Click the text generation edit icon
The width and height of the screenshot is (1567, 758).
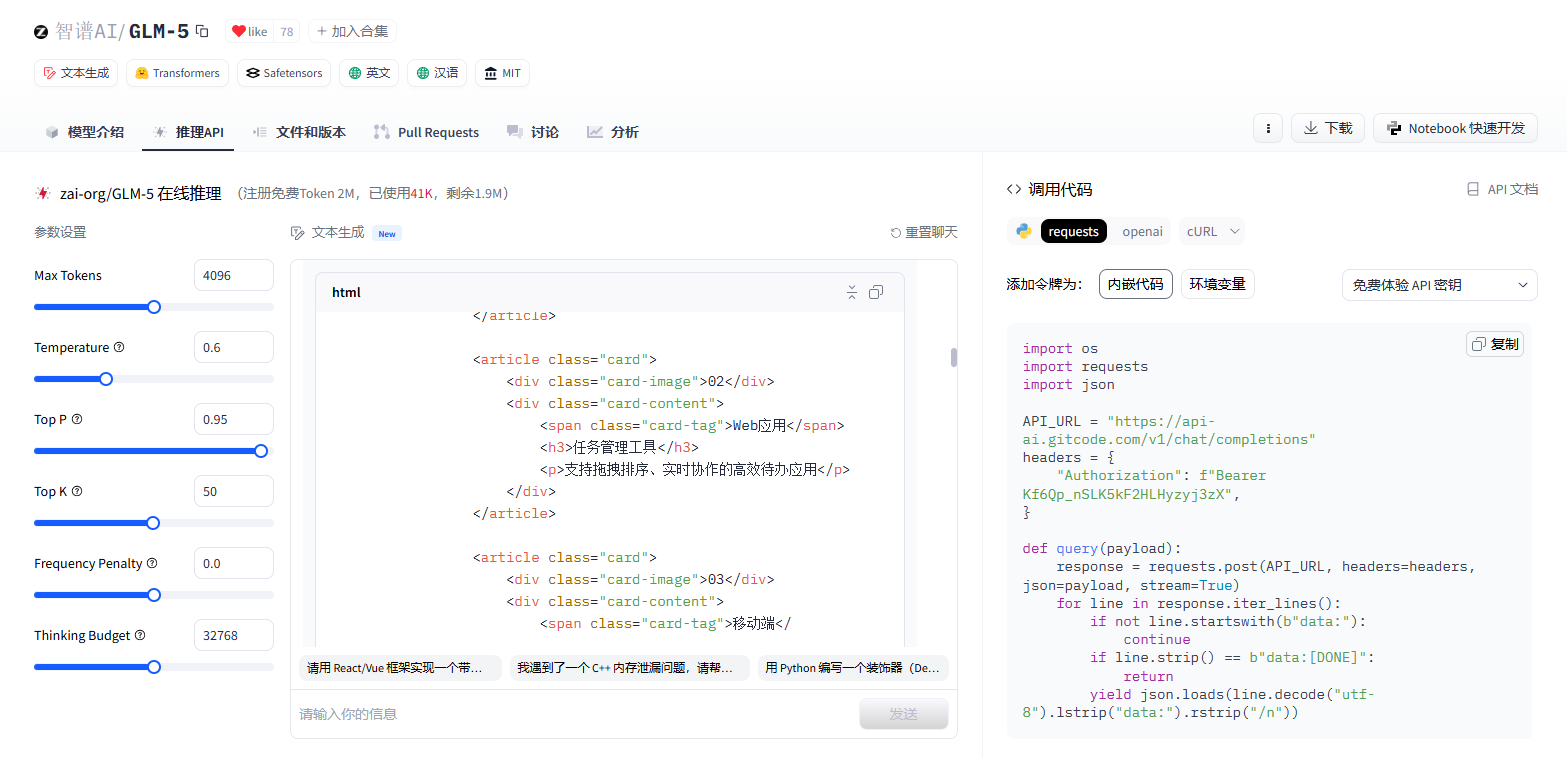click(297, 232)
